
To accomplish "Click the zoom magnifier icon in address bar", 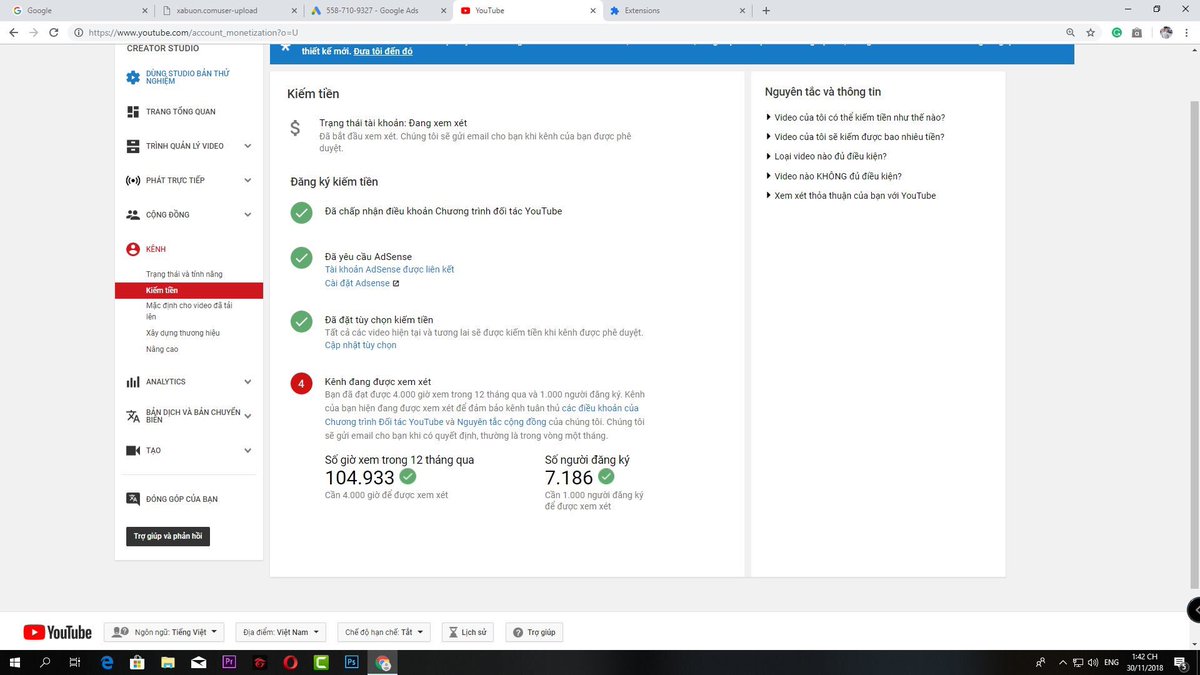I will (1071, 32).
